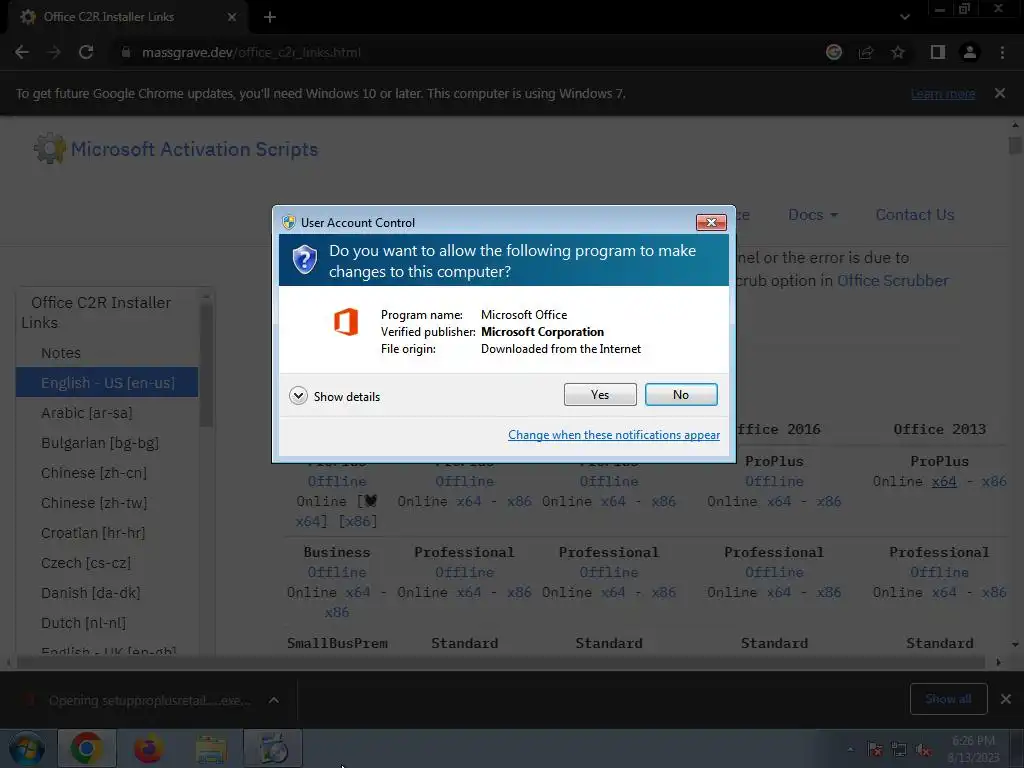Viewport: 1024px width, 768px height.
Task: Click the UAC shield question icon
Action: [304, 259]
